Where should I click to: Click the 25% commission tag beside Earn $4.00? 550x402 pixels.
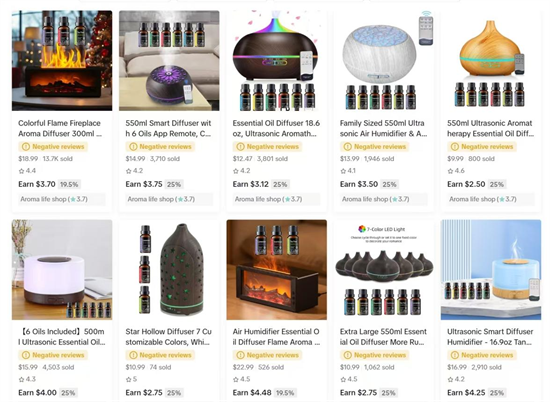pos(68,393)
